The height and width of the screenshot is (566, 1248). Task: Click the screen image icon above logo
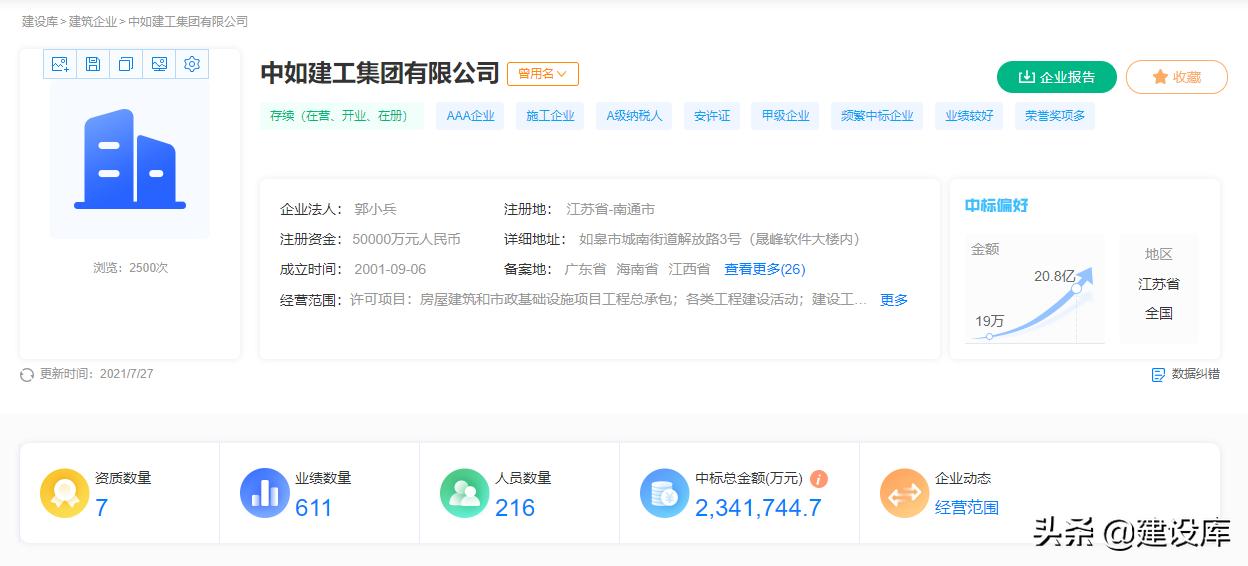(x=159, y=64)
